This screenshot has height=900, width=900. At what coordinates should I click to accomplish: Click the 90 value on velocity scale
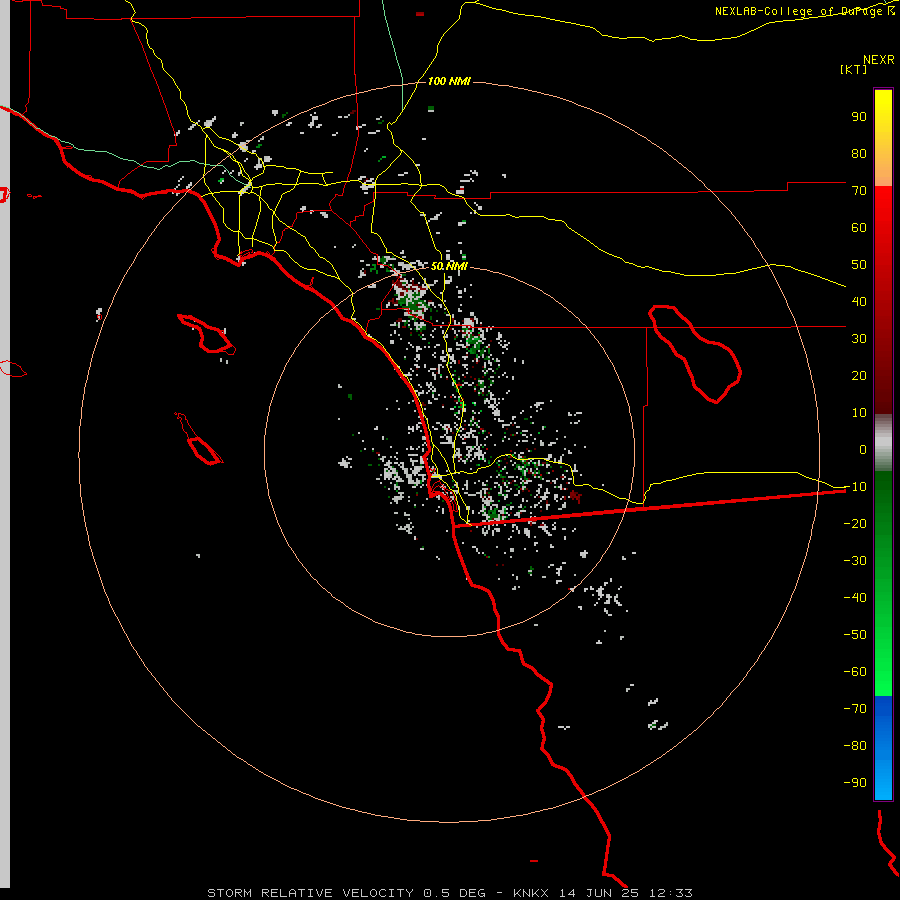859,117
